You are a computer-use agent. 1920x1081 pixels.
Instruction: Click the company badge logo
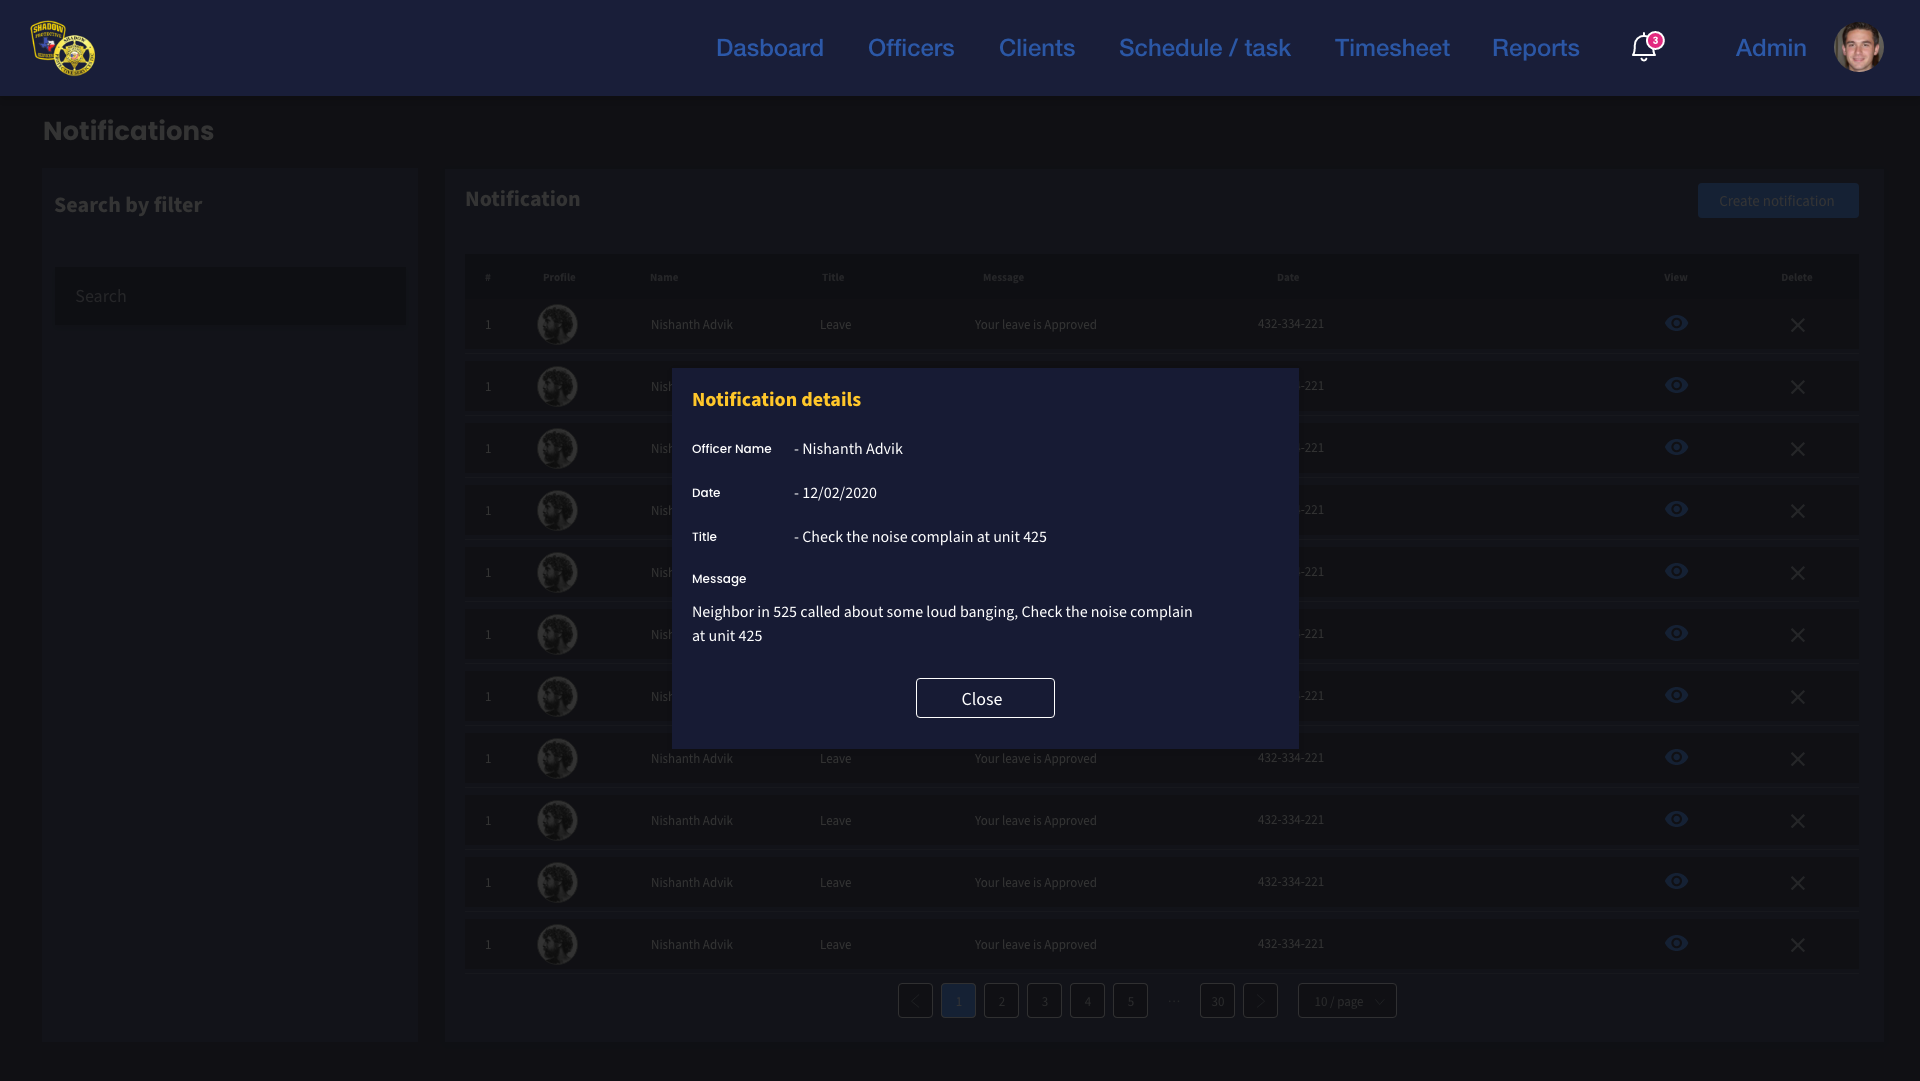(62, 48)
